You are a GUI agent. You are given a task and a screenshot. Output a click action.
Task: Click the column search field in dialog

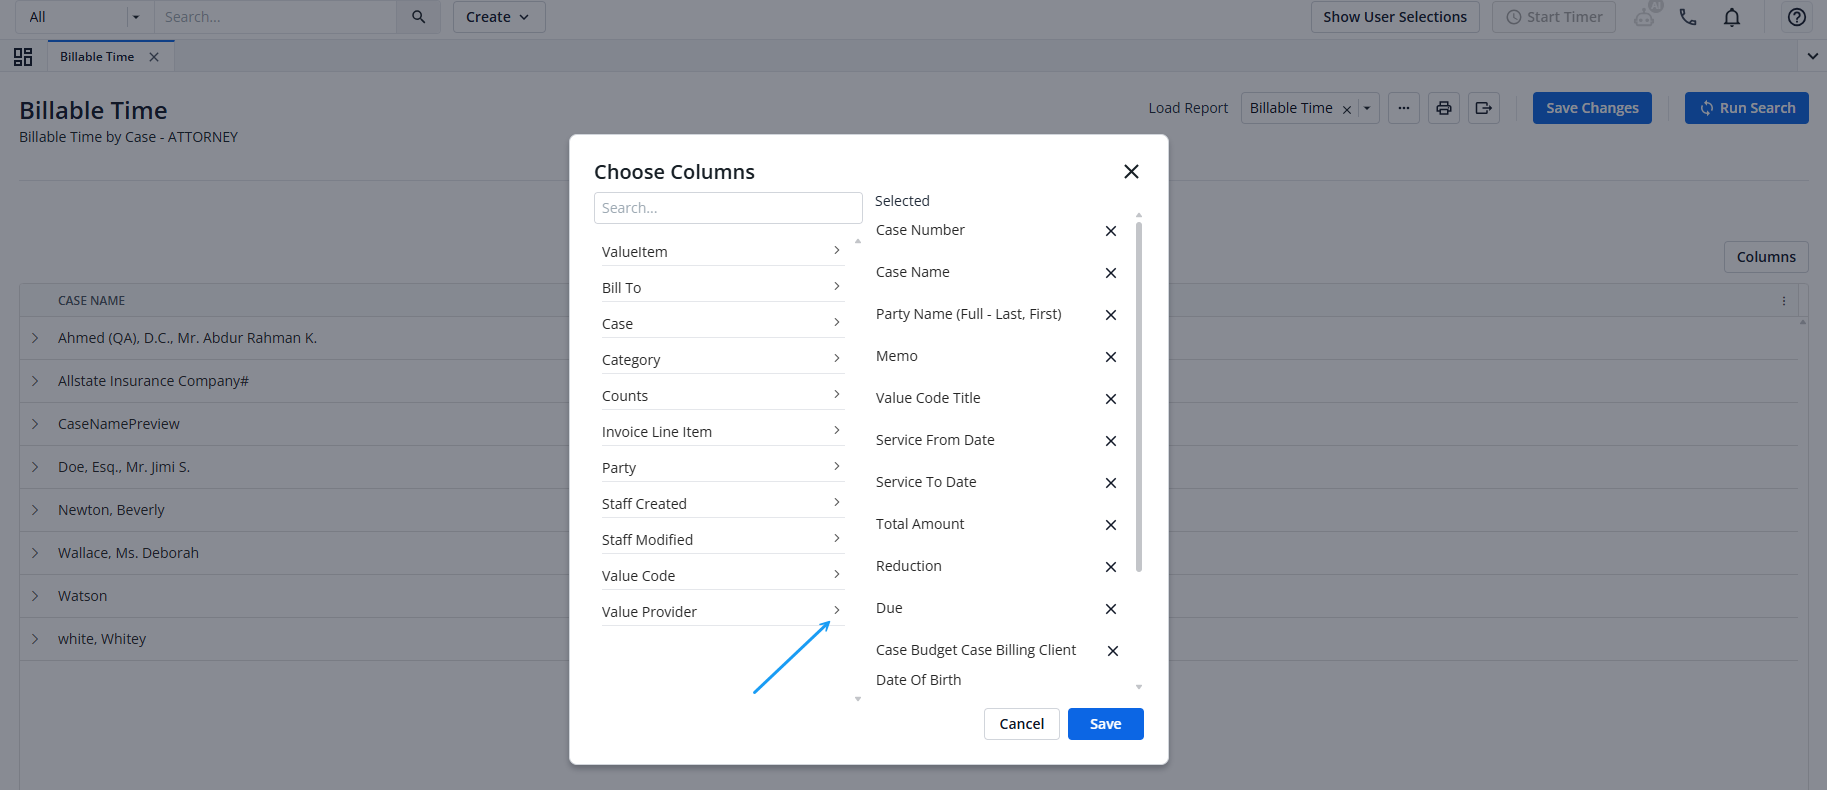pos(728,208)
